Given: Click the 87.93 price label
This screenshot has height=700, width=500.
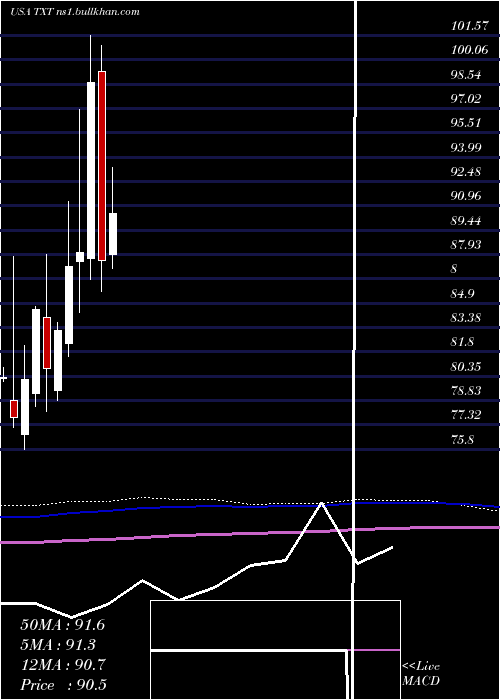Looking at the screenshot, I should coord(466,244).
